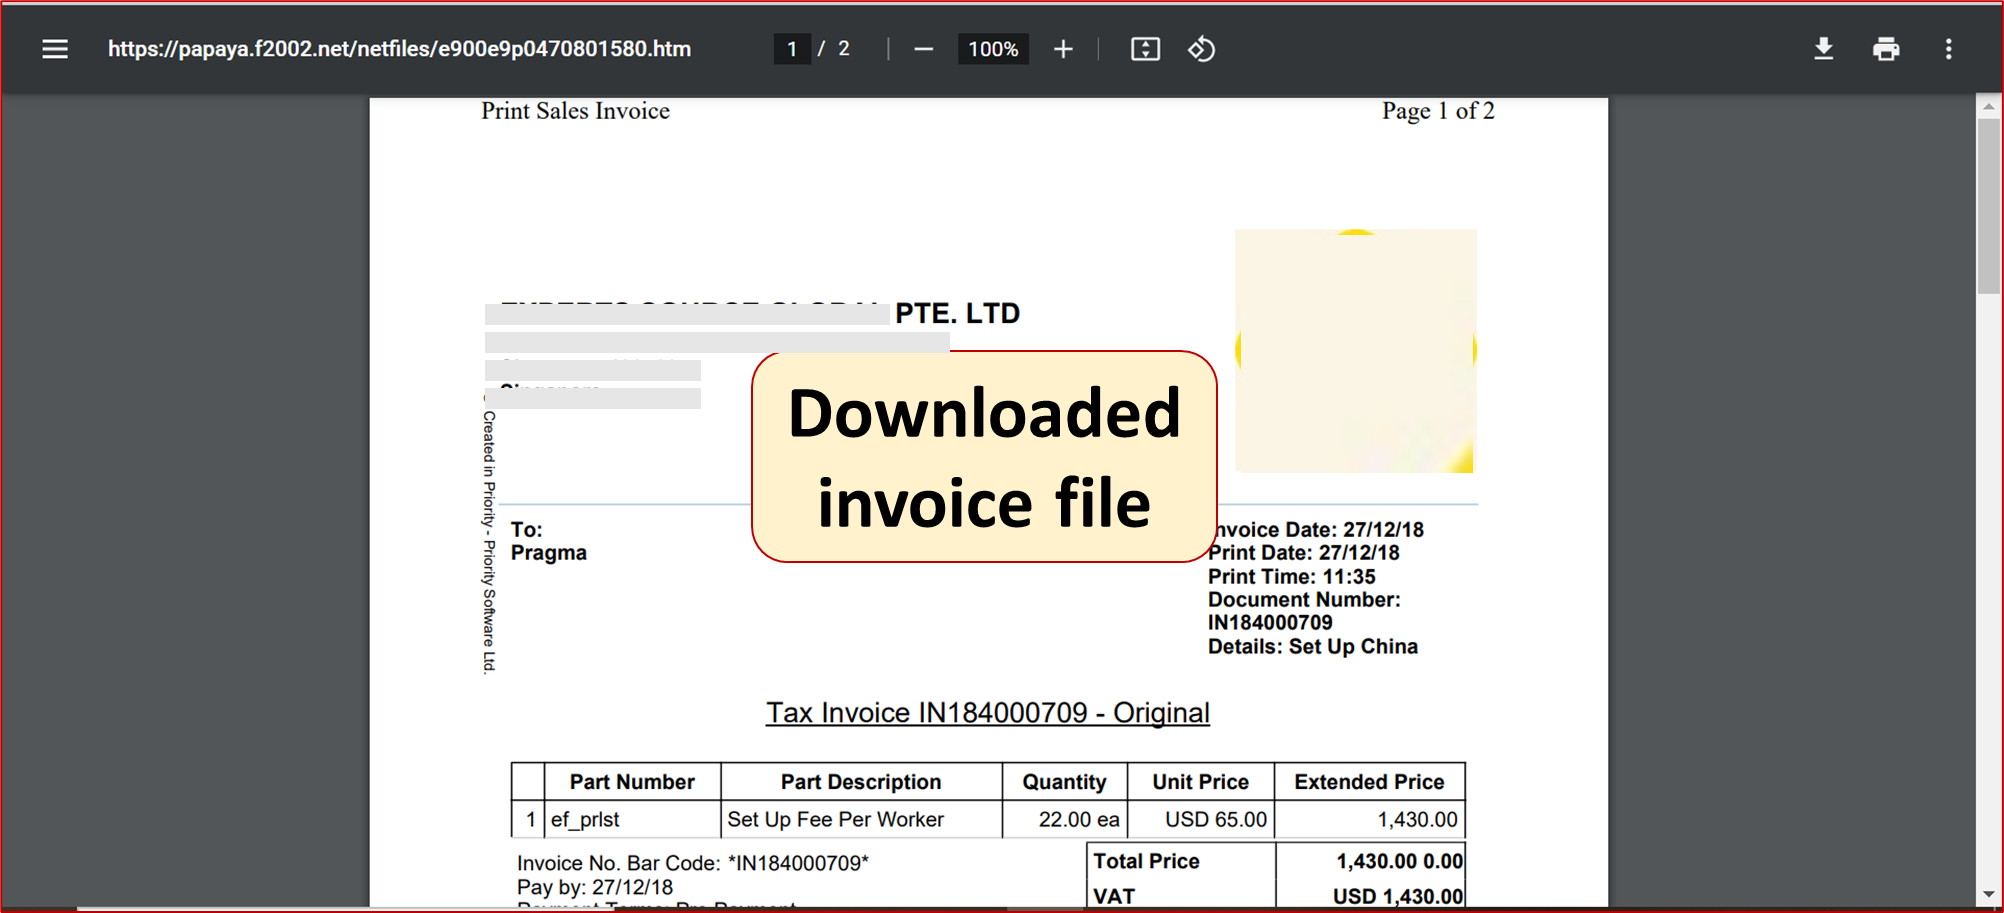Open more options to access dropdown actions
This screenshot has width=2004, height=913.
pyautogui.click(x=1948, y=49)
